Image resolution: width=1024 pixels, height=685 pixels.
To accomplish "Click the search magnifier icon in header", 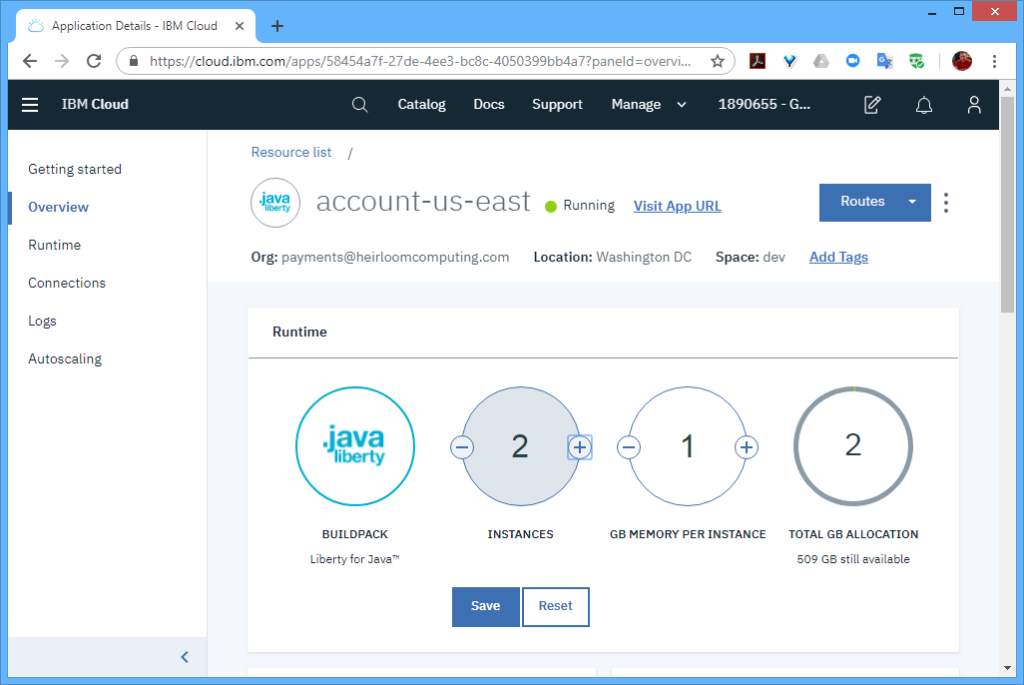I will [x=359, y=104].
